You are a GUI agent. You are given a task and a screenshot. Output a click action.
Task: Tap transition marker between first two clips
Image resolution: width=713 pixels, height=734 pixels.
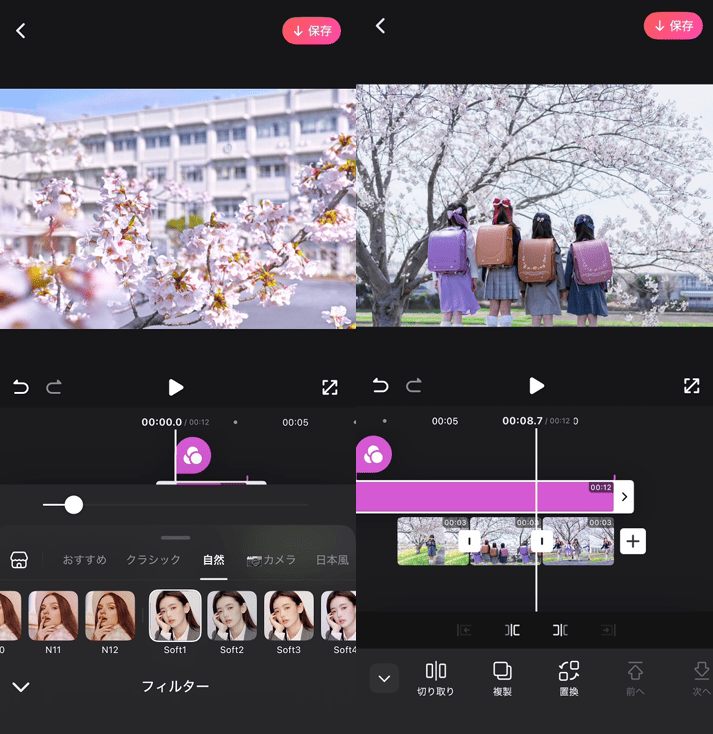pyautogui.click(x=469, y=541)
